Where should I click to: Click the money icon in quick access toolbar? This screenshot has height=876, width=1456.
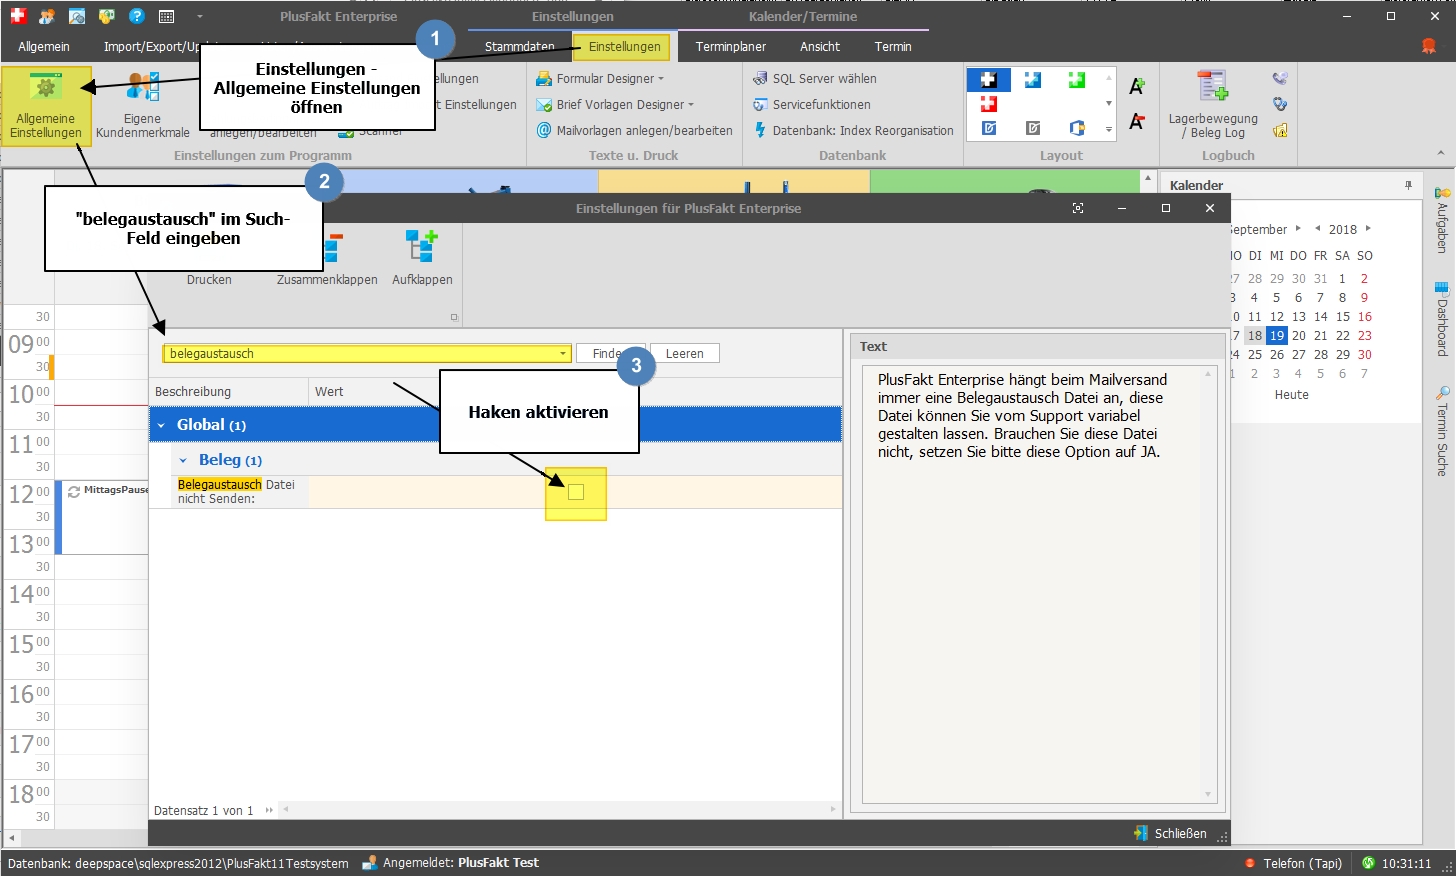coord(107,16)
